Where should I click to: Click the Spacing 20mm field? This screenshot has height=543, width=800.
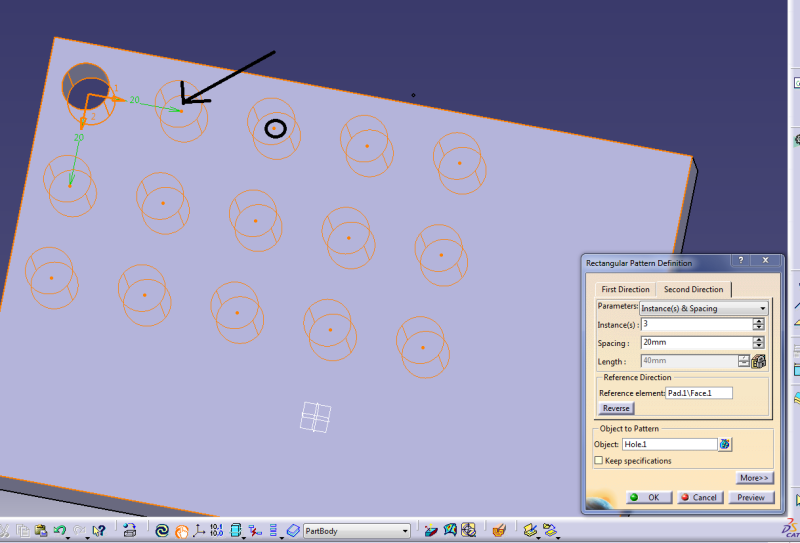click(696, 342)
